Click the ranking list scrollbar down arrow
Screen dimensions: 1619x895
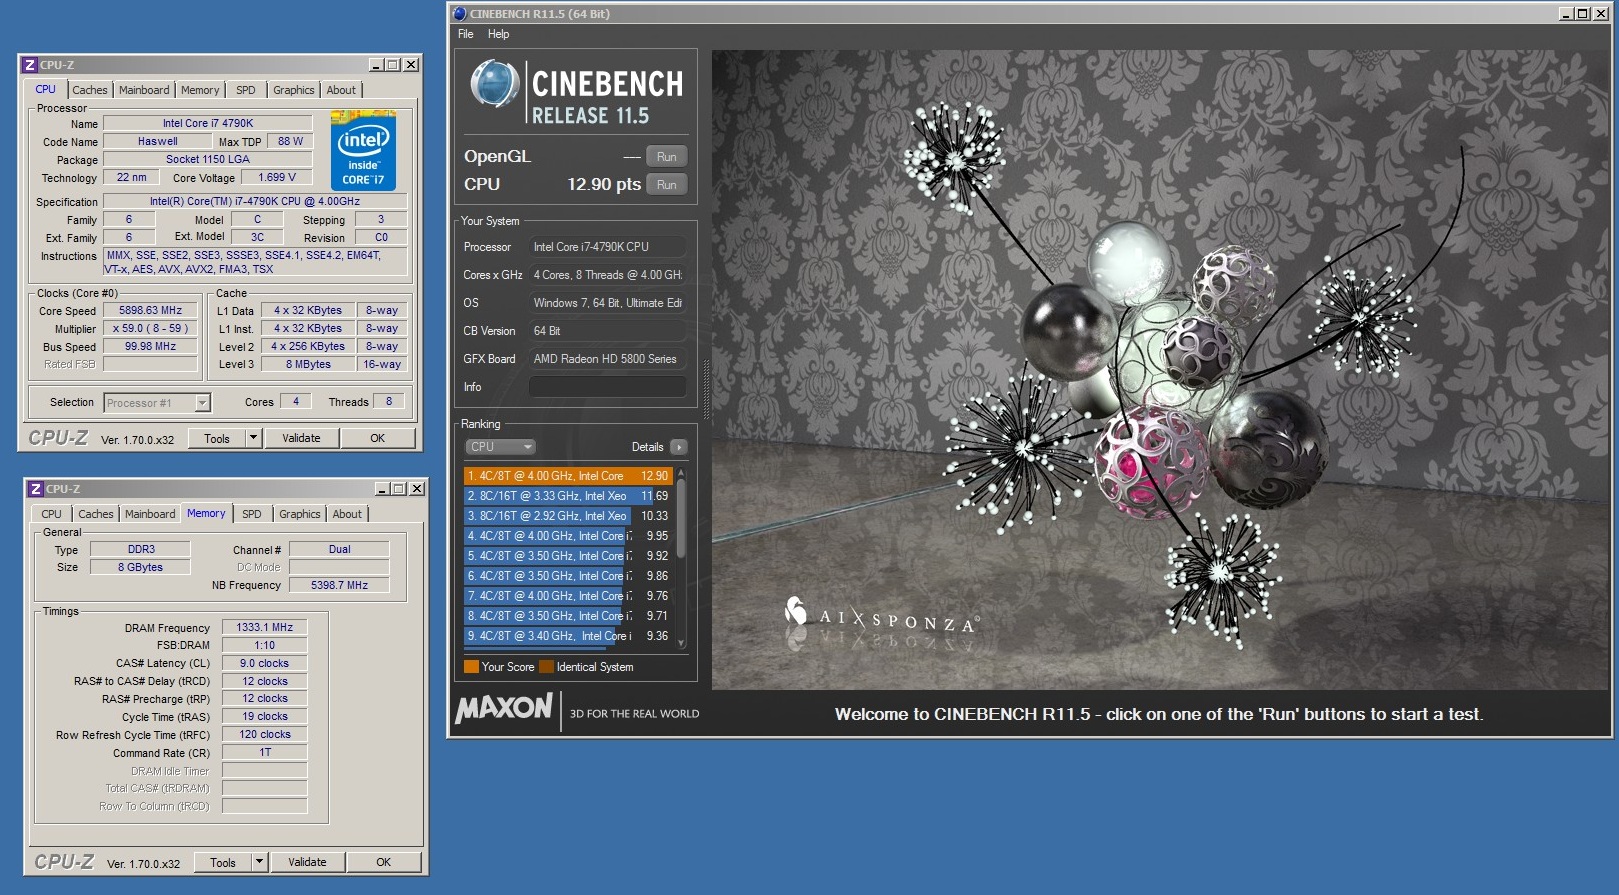click(682, 643)
